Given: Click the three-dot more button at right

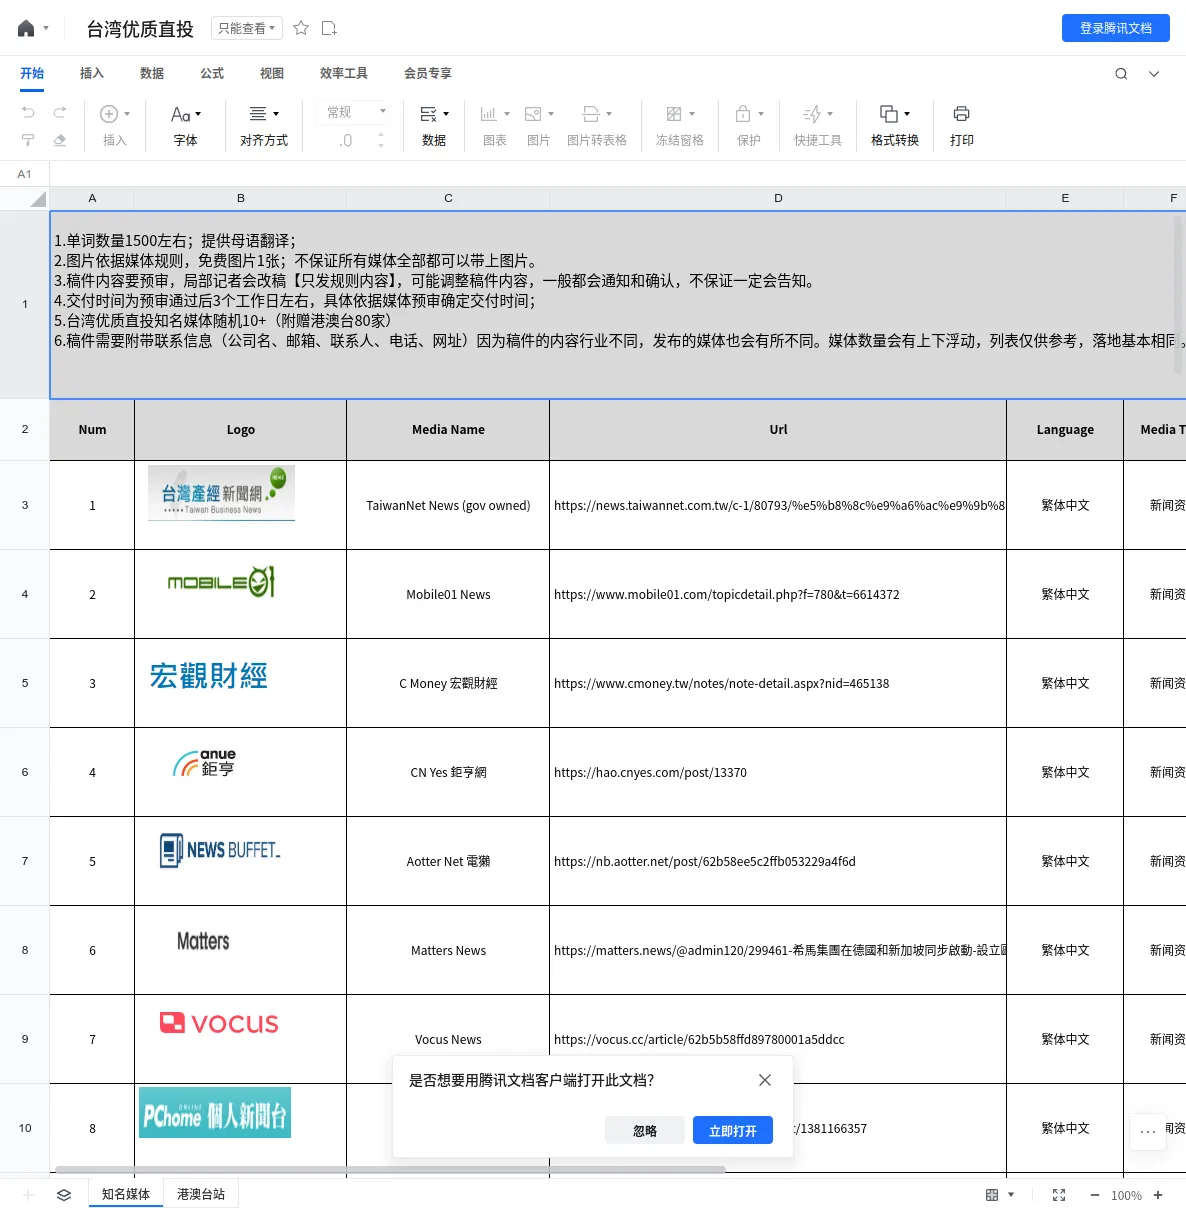Looking at the screenshot, I should coord(1148,1132).
